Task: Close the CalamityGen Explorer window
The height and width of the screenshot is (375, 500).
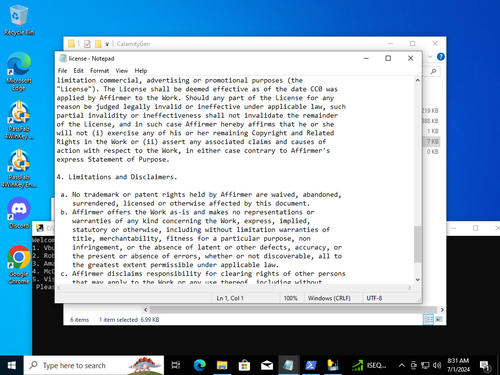Action: [x=435, y=44]
